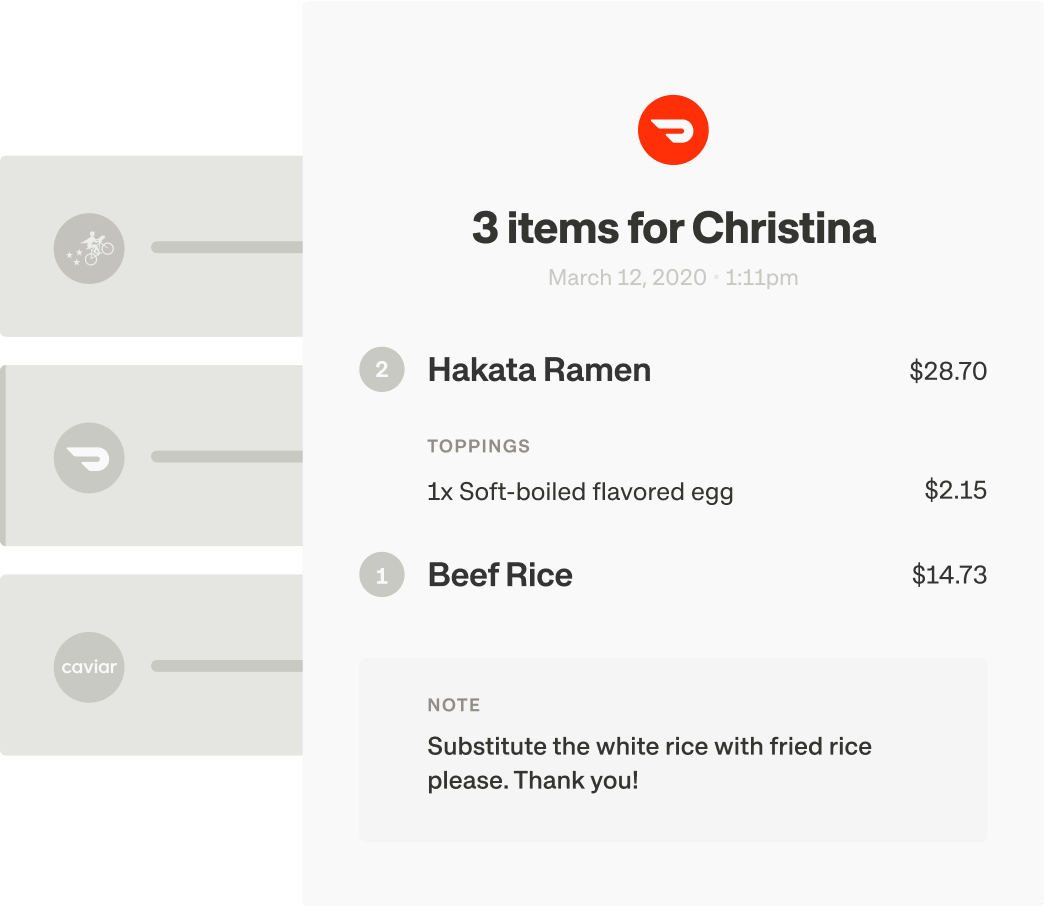Screen dimensions: 1044x906
Task: Click the '3 items for Christina' heading
Action: click(x=673, y=228)
